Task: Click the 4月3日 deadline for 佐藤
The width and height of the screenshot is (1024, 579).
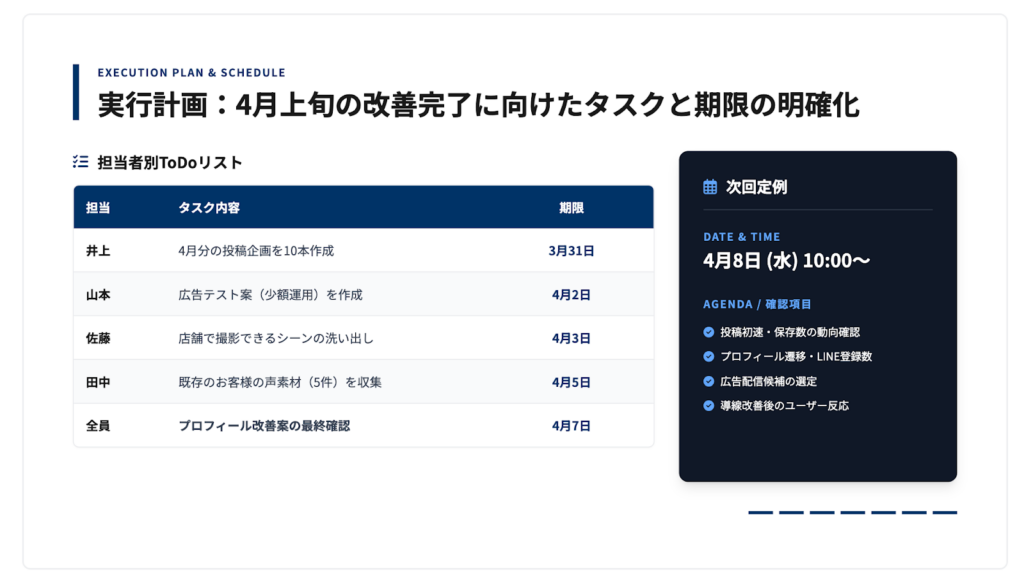Action: click(571, 339)
